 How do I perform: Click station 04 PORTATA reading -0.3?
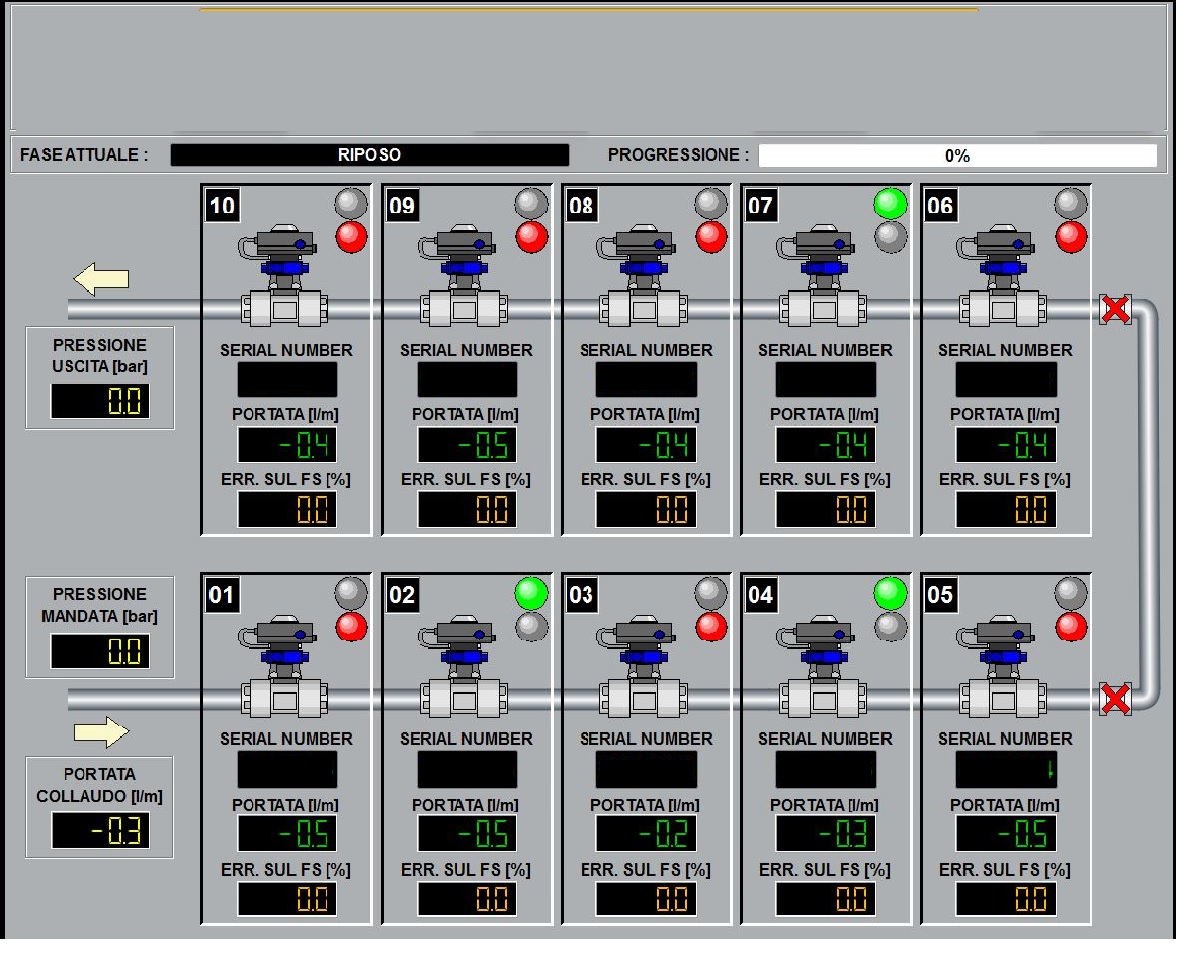click(826, 833)
